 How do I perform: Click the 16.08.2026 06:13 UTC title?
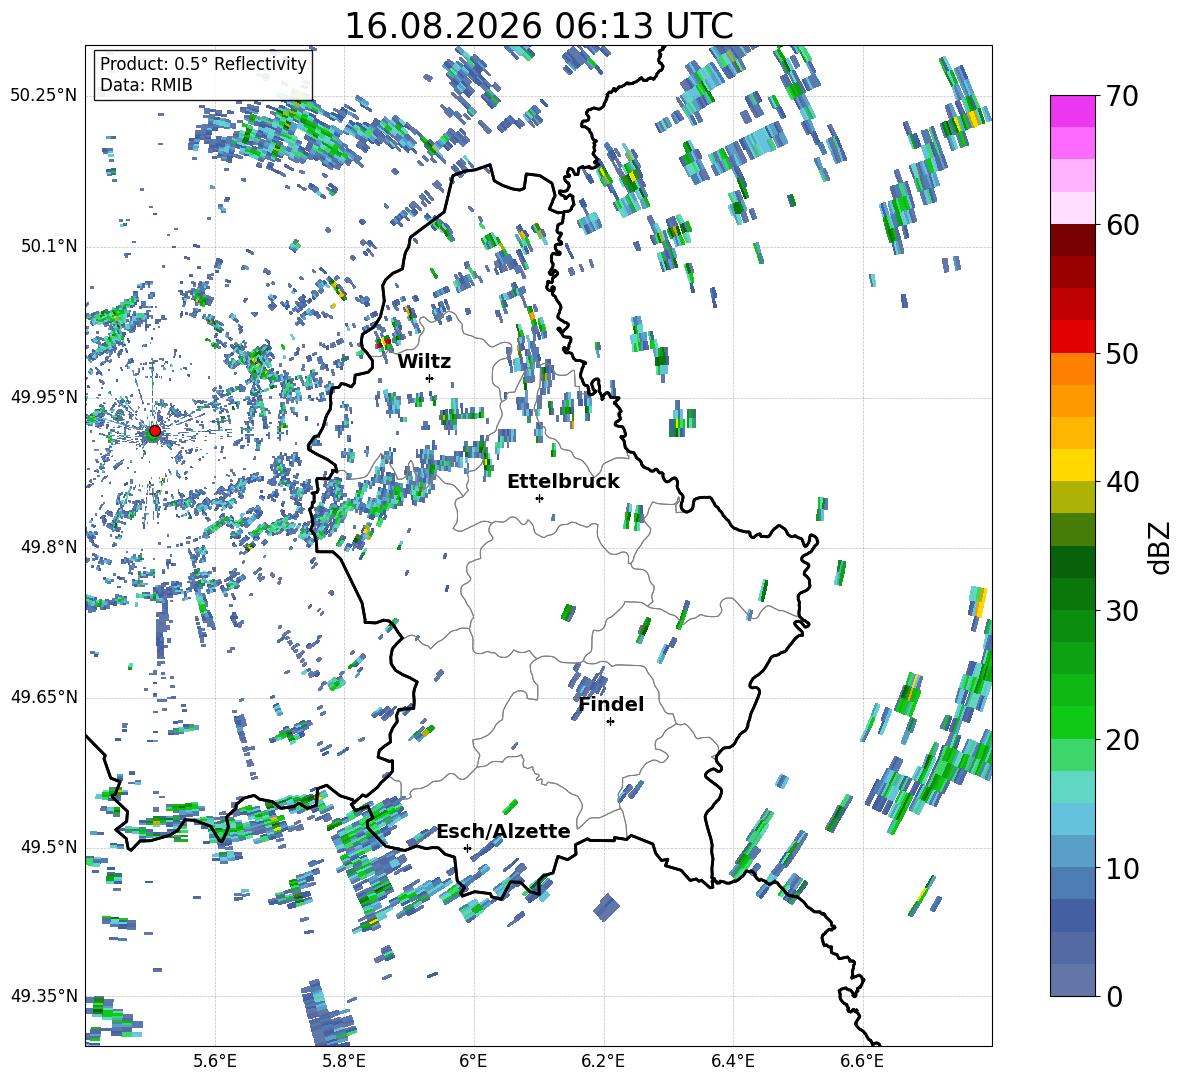tap(538, 26)
